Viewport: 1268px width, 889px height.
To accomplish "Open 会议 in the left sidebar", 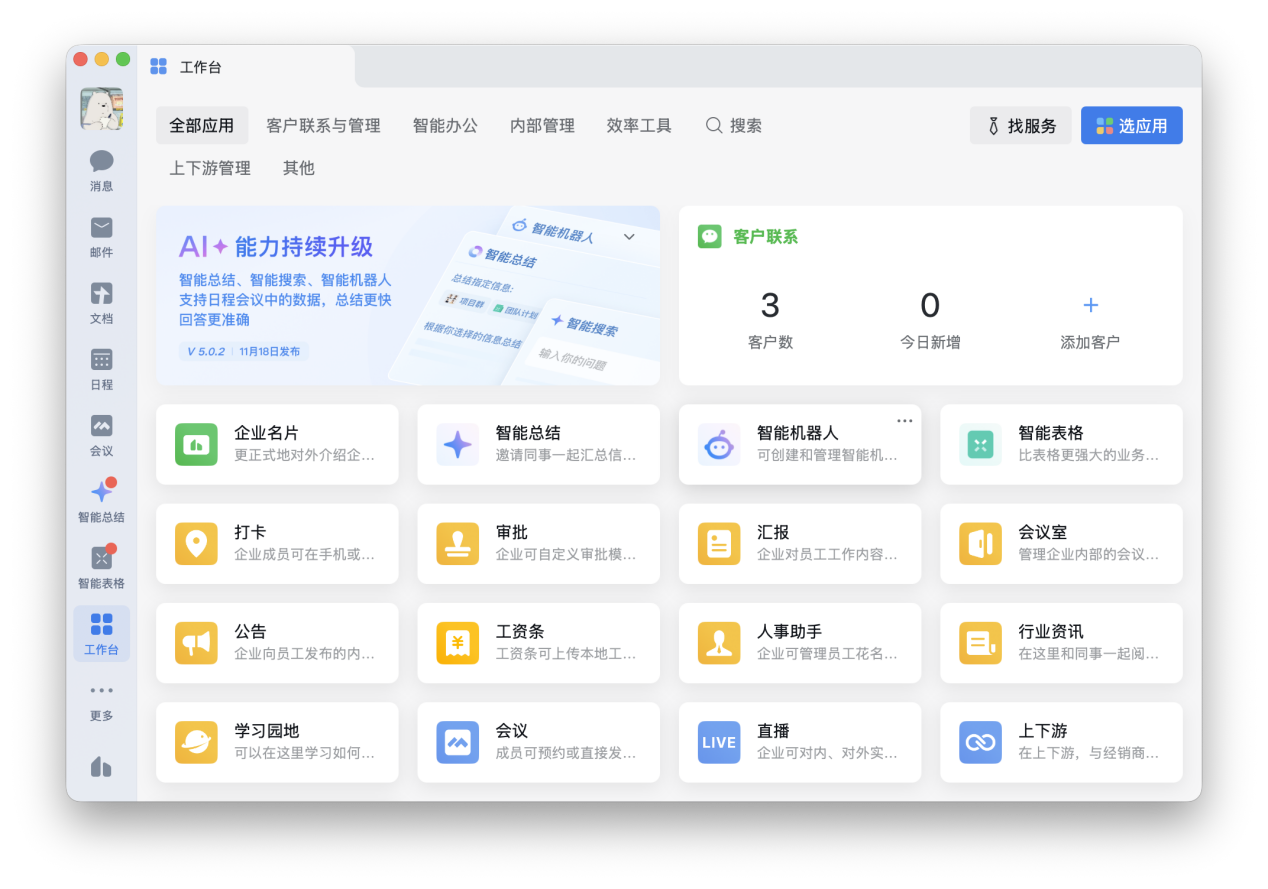I will tap(101, 434).
